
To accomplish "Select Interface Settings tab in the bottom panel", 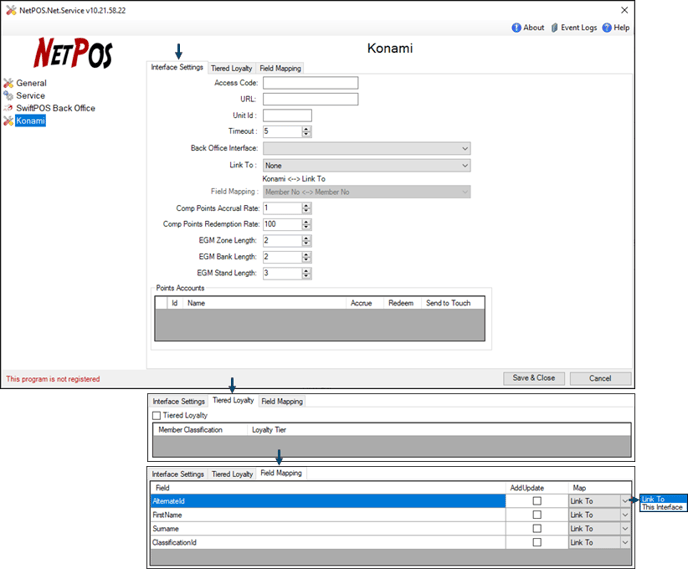I will (x=178, y=474).
